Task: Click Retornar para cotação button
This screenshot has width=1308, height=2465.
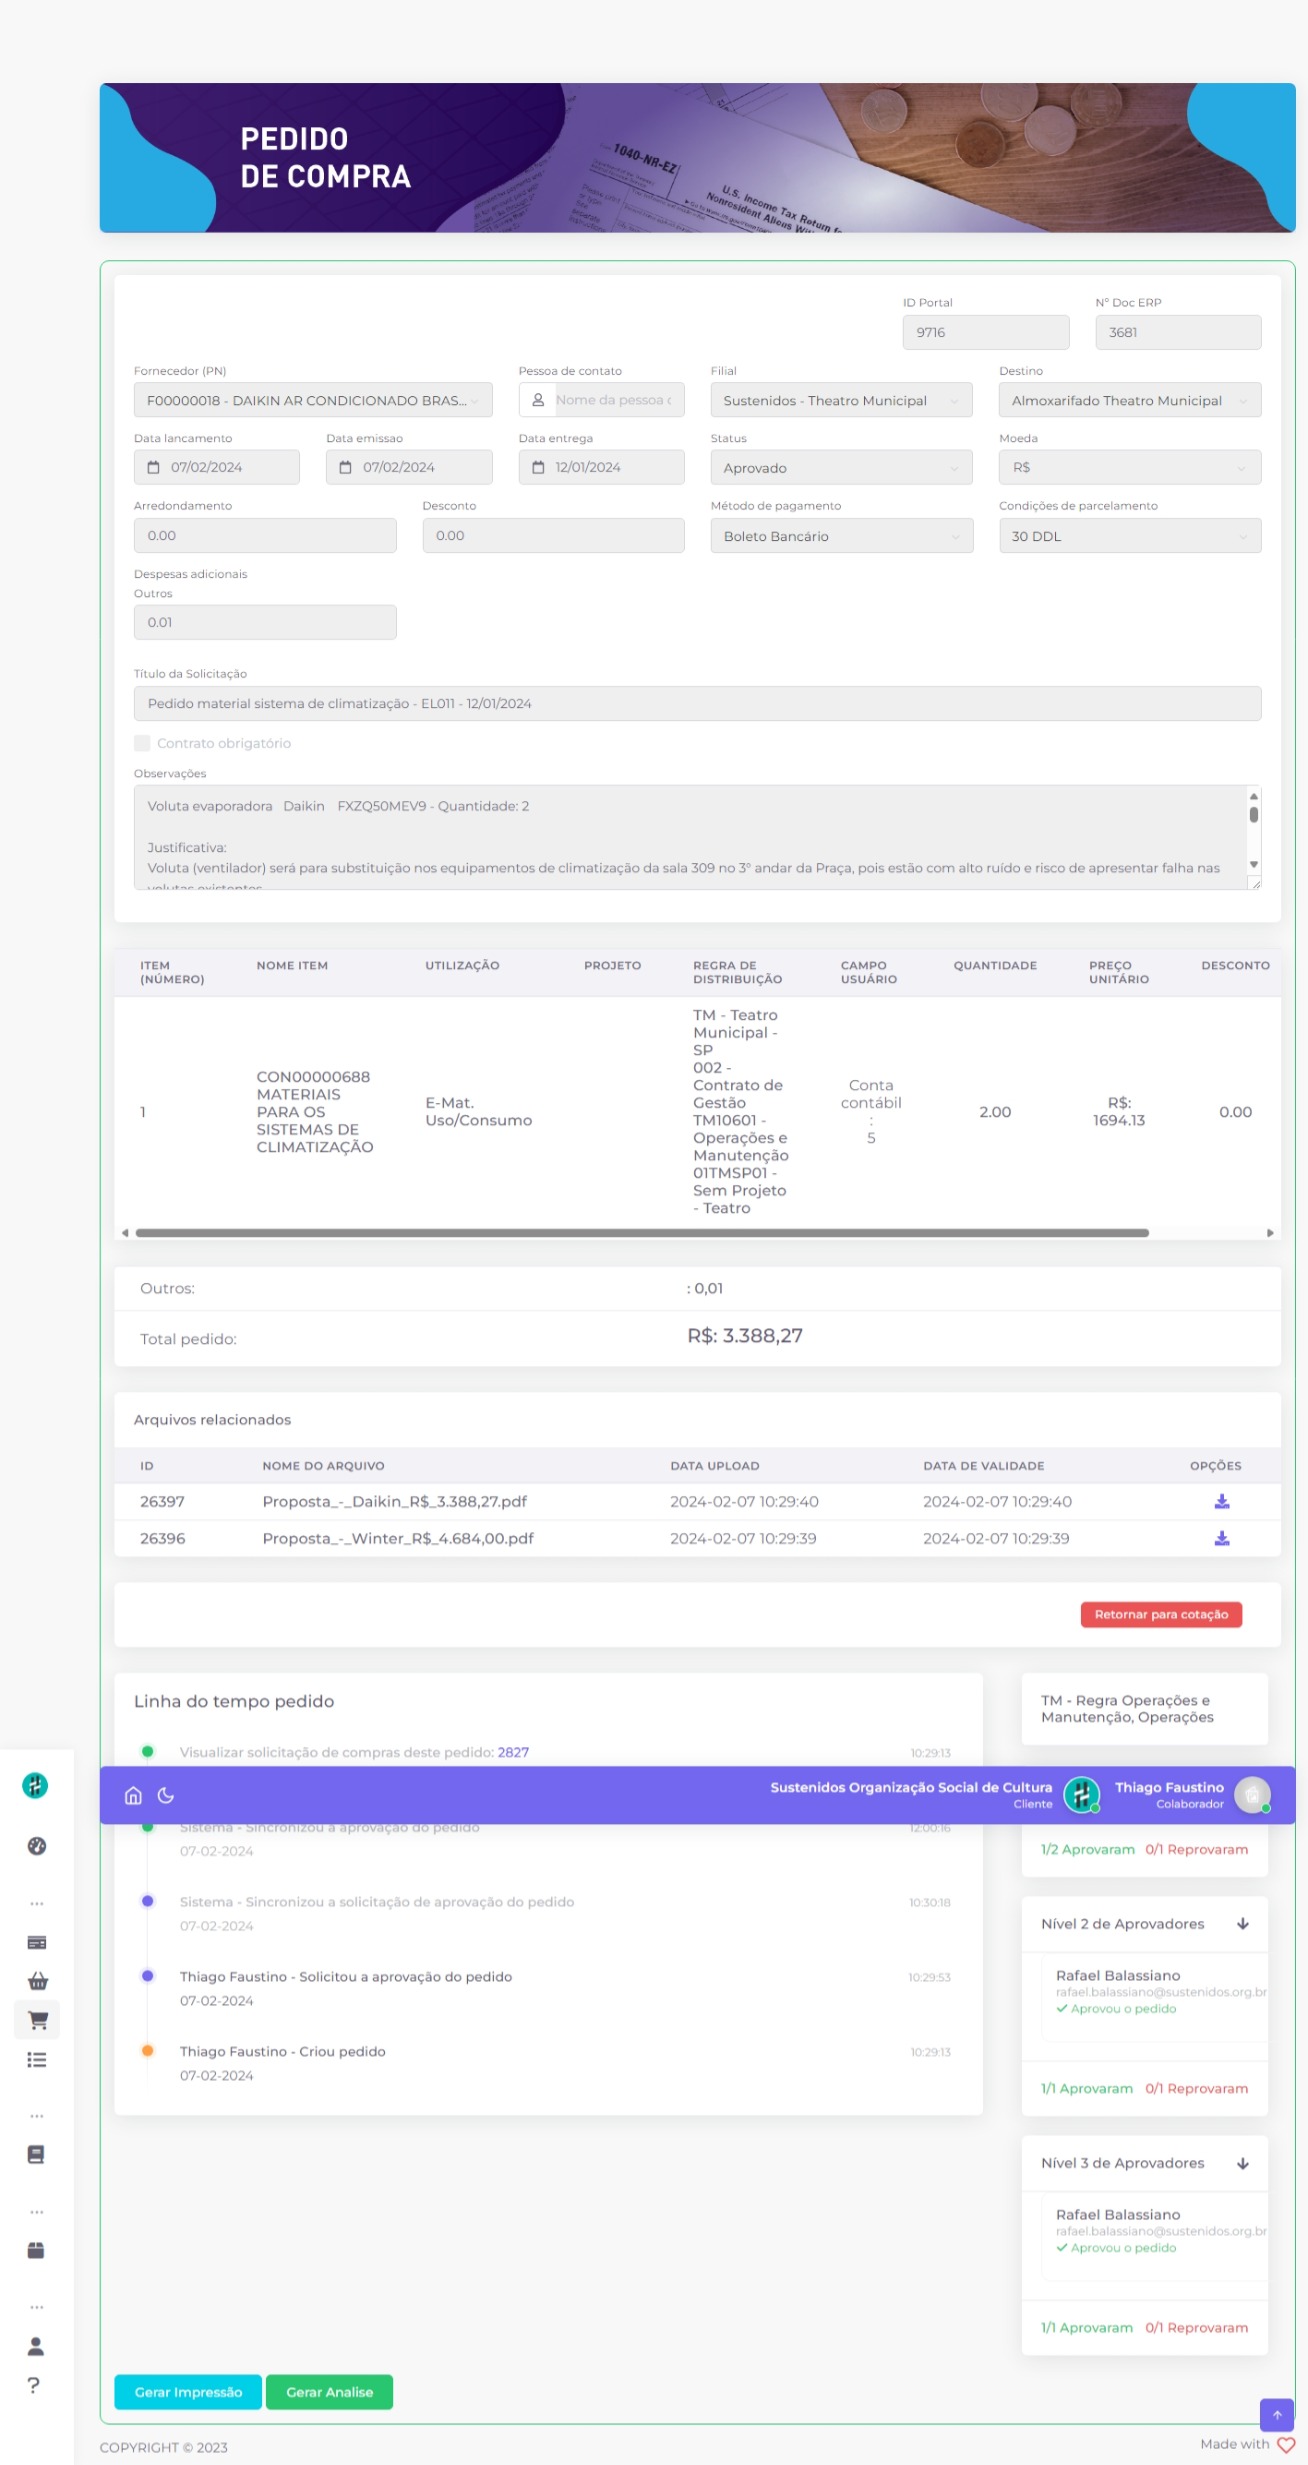Action: coord(1161,1614)
